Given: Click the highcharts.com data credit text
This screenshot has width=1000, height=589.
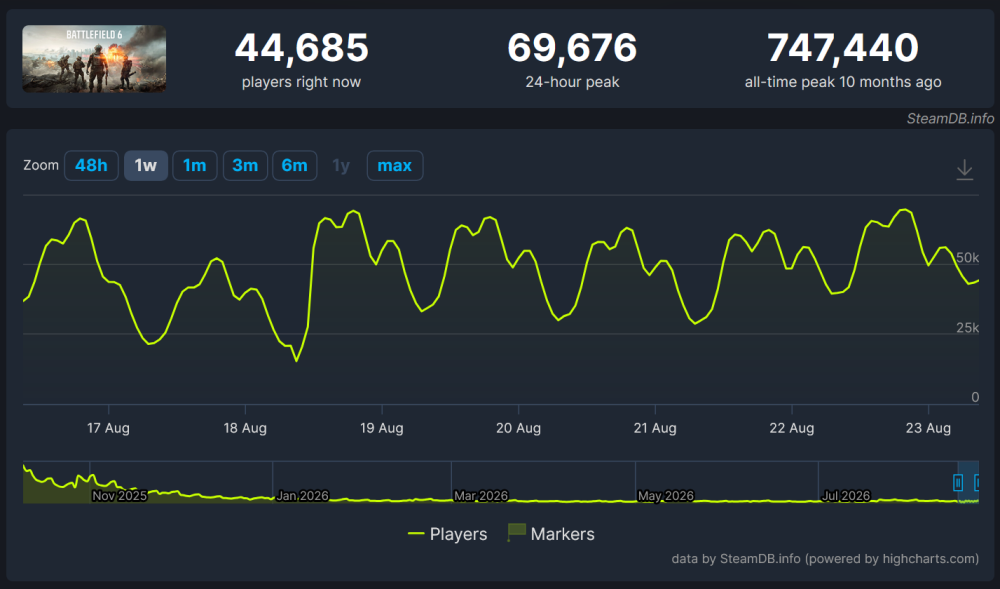Looking at the screenshot, I should [825, 558].
